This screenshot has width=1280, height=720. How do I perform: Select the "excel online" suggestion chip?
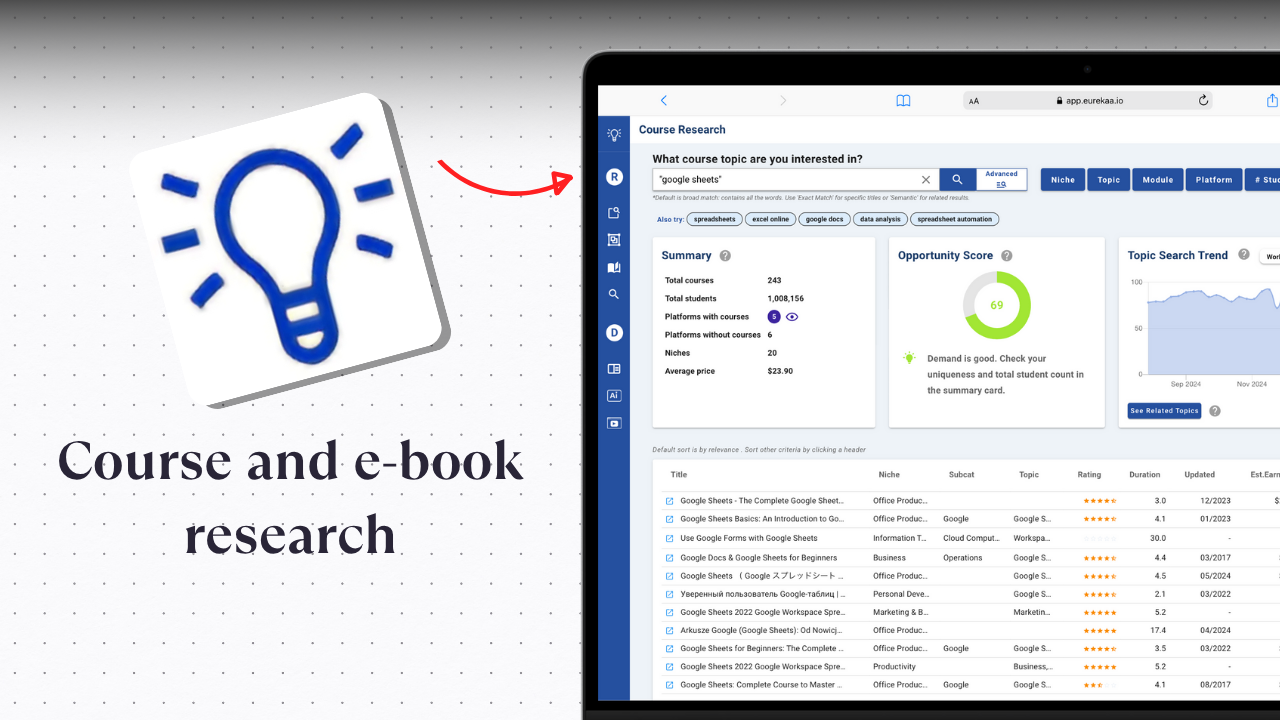coord(771,219)
